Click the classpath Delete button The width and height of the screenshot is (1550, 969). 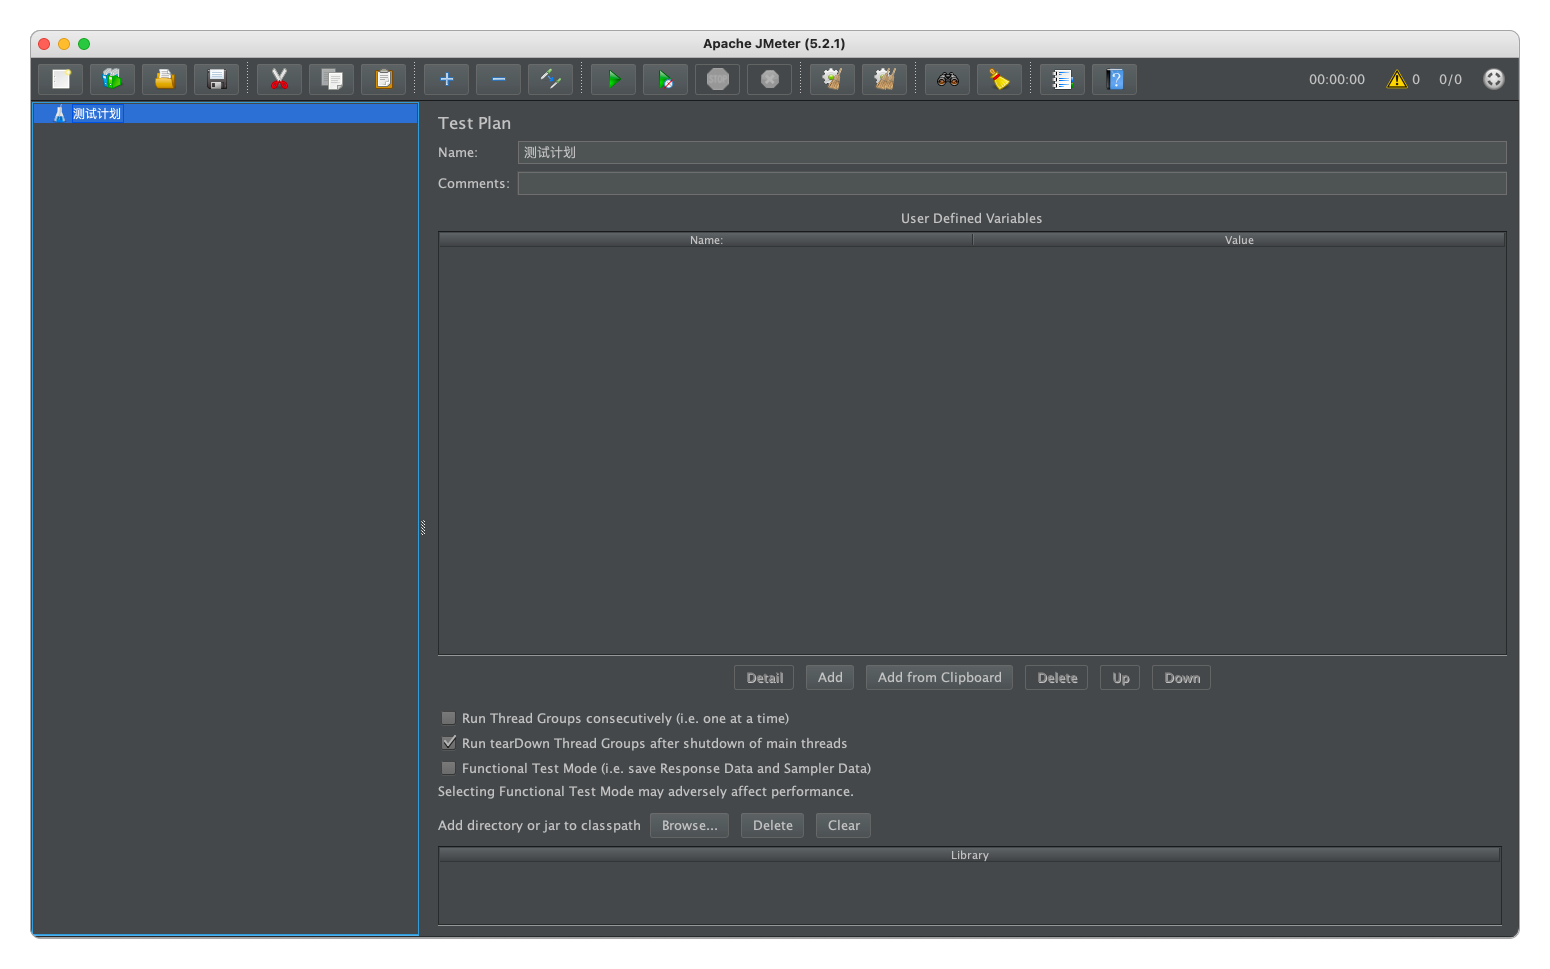click(x=772, y=825)
